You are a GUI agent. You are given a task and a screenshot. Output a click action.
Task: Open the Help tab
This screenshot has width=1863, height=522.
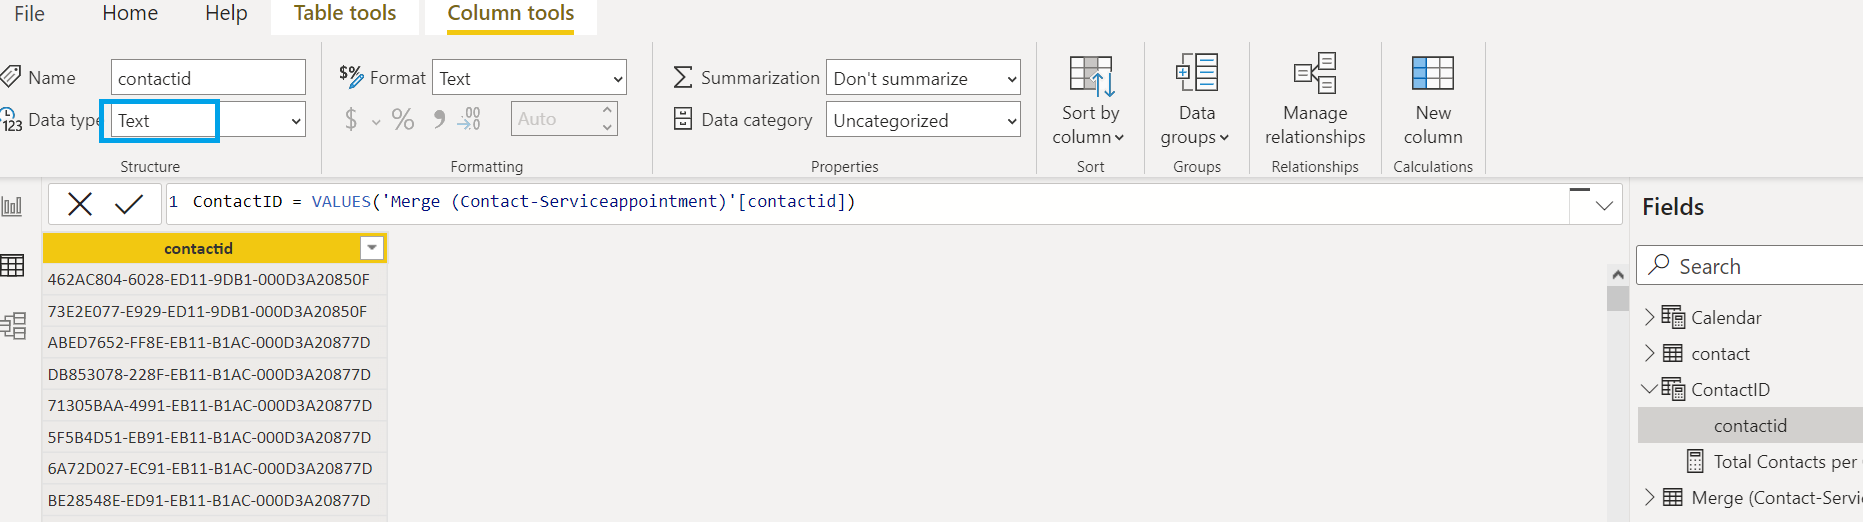(226, 13)
